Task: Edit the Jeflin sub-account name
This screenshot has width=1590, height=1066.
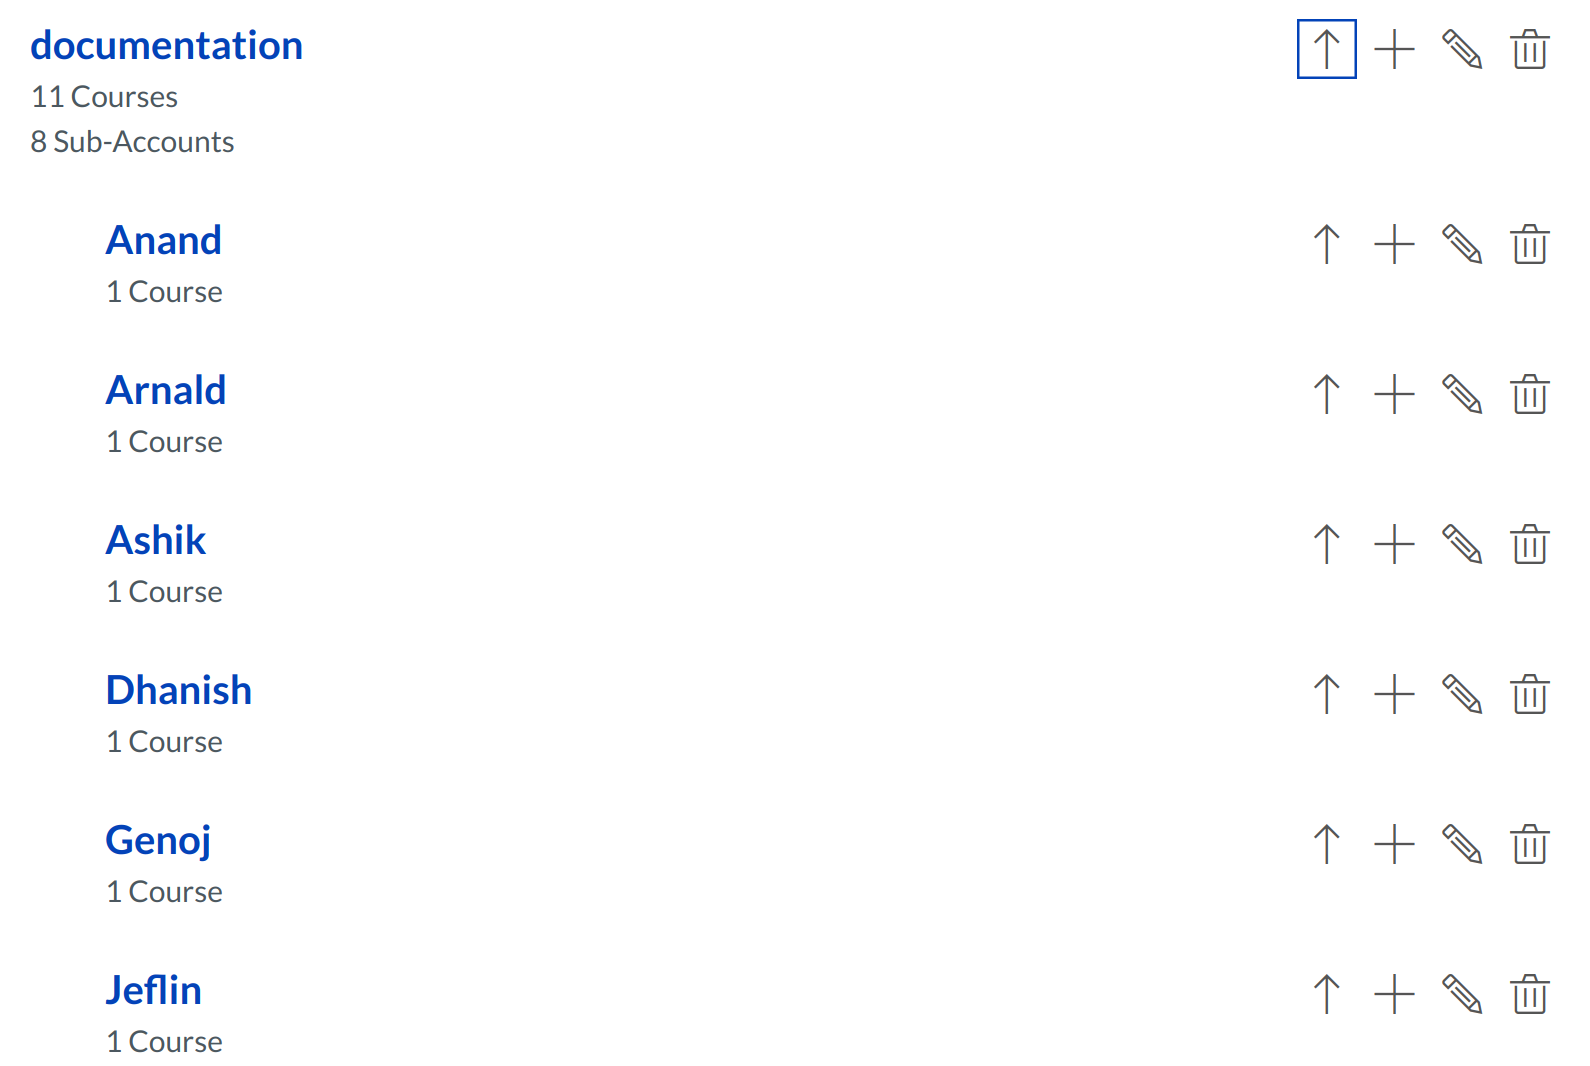Action: pos(1462,994)
